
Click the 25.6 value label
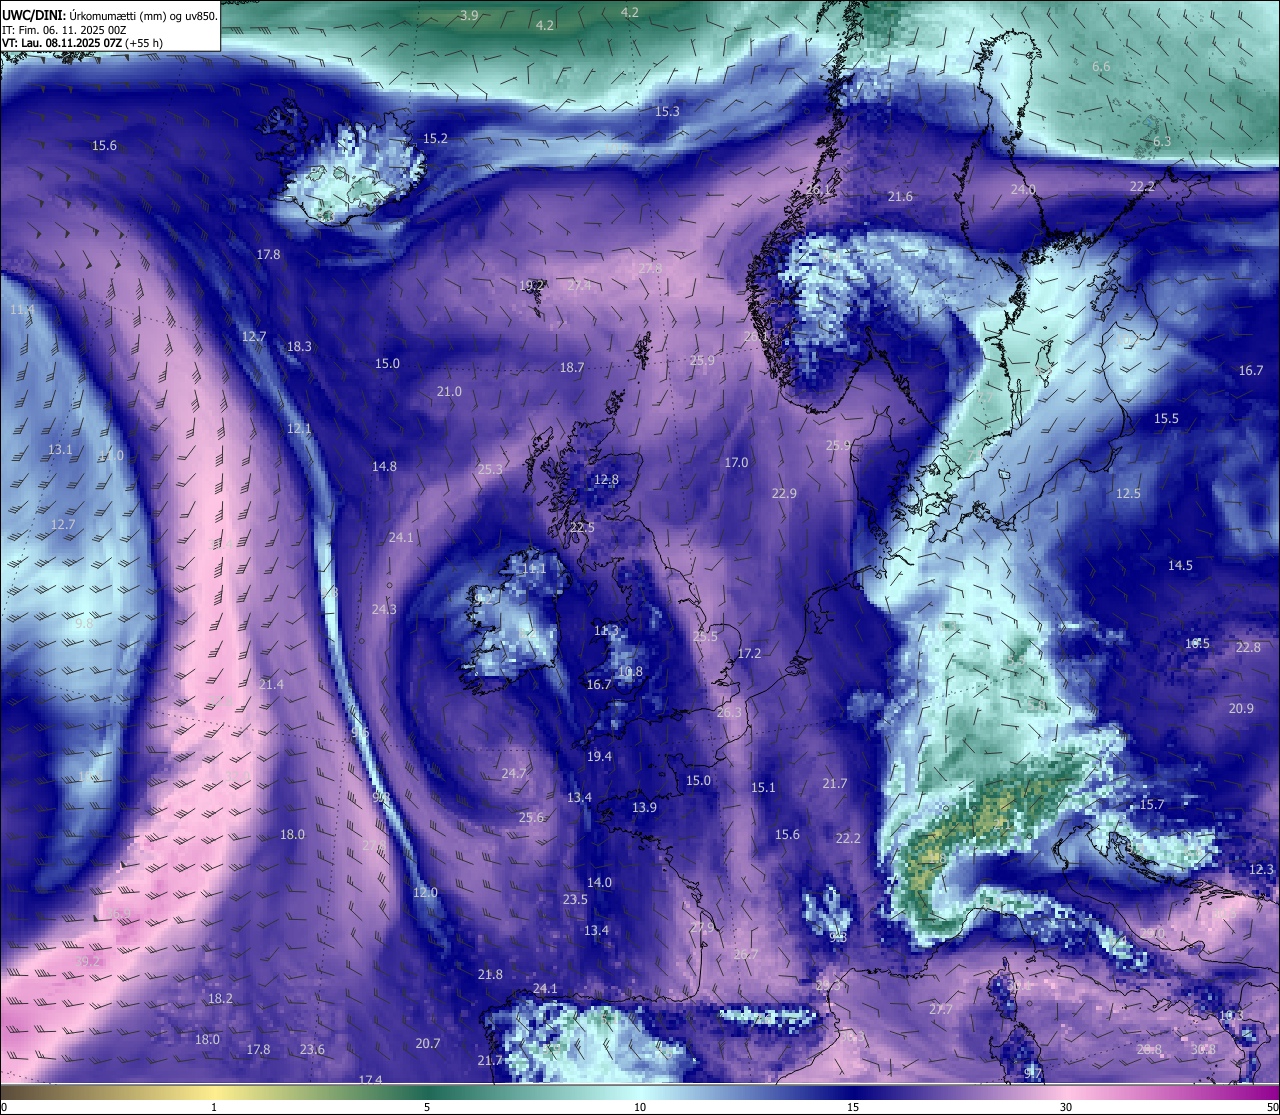pos(531,817)
